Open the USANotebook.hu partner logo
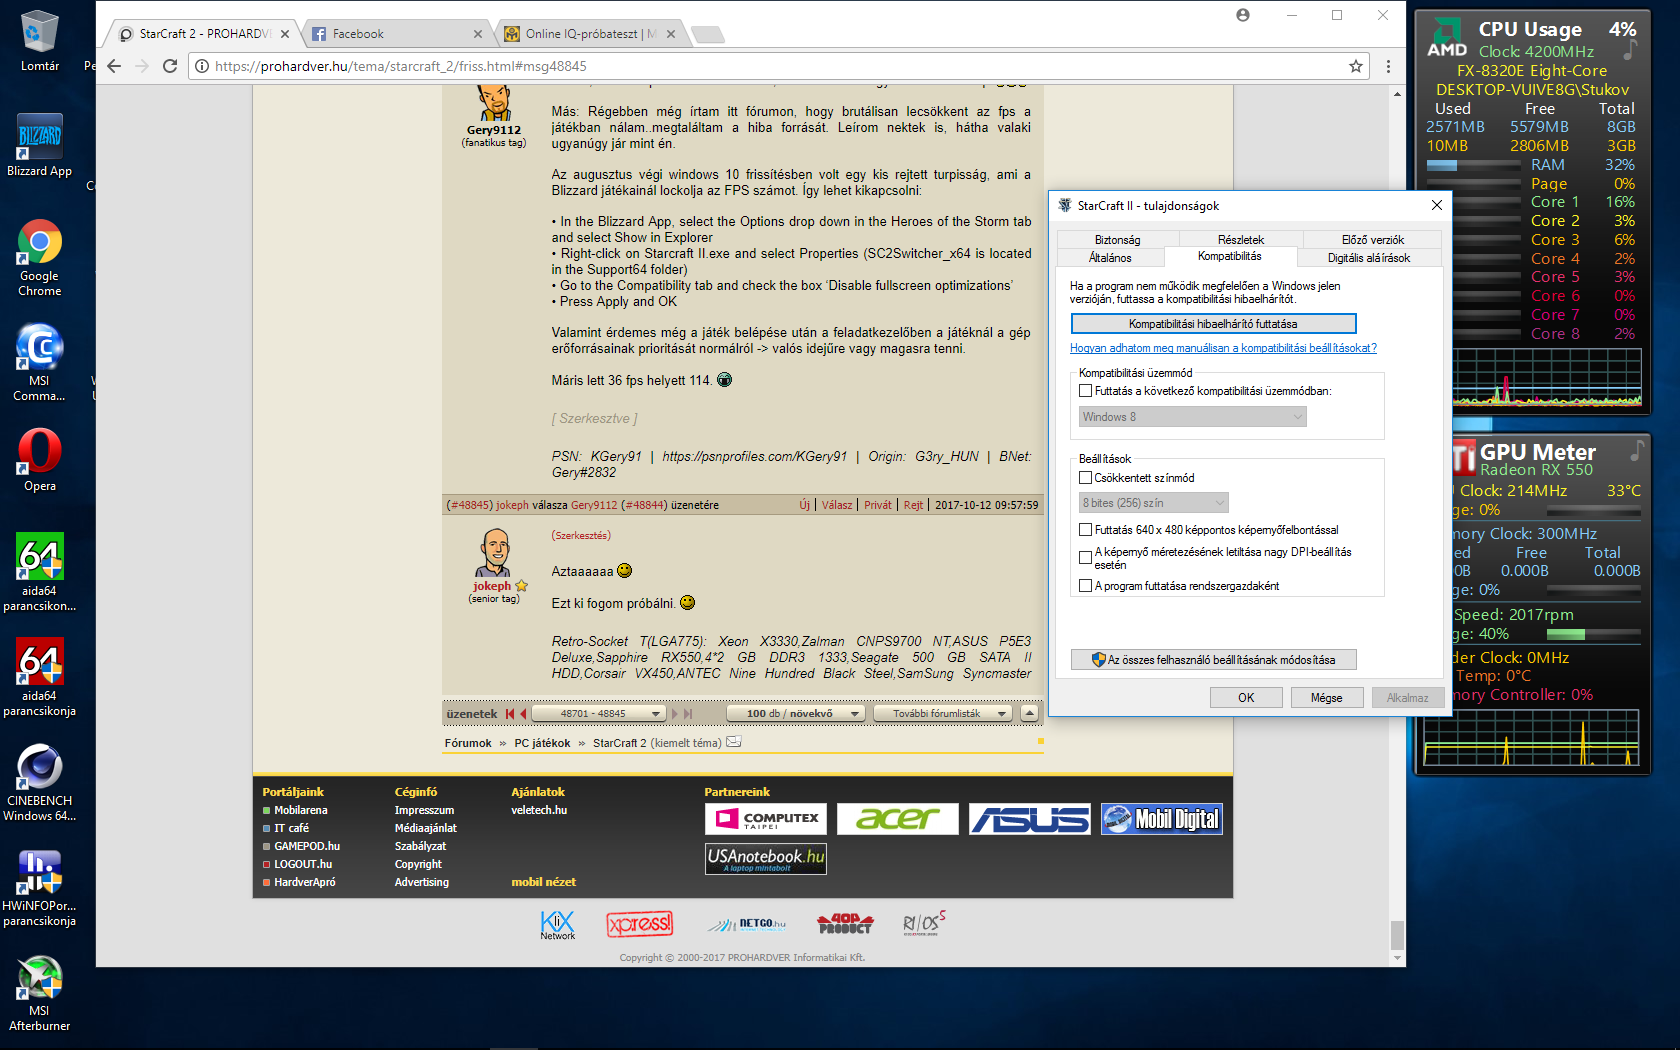This screenshot has height=1050, width=1680. coord(766,858)
